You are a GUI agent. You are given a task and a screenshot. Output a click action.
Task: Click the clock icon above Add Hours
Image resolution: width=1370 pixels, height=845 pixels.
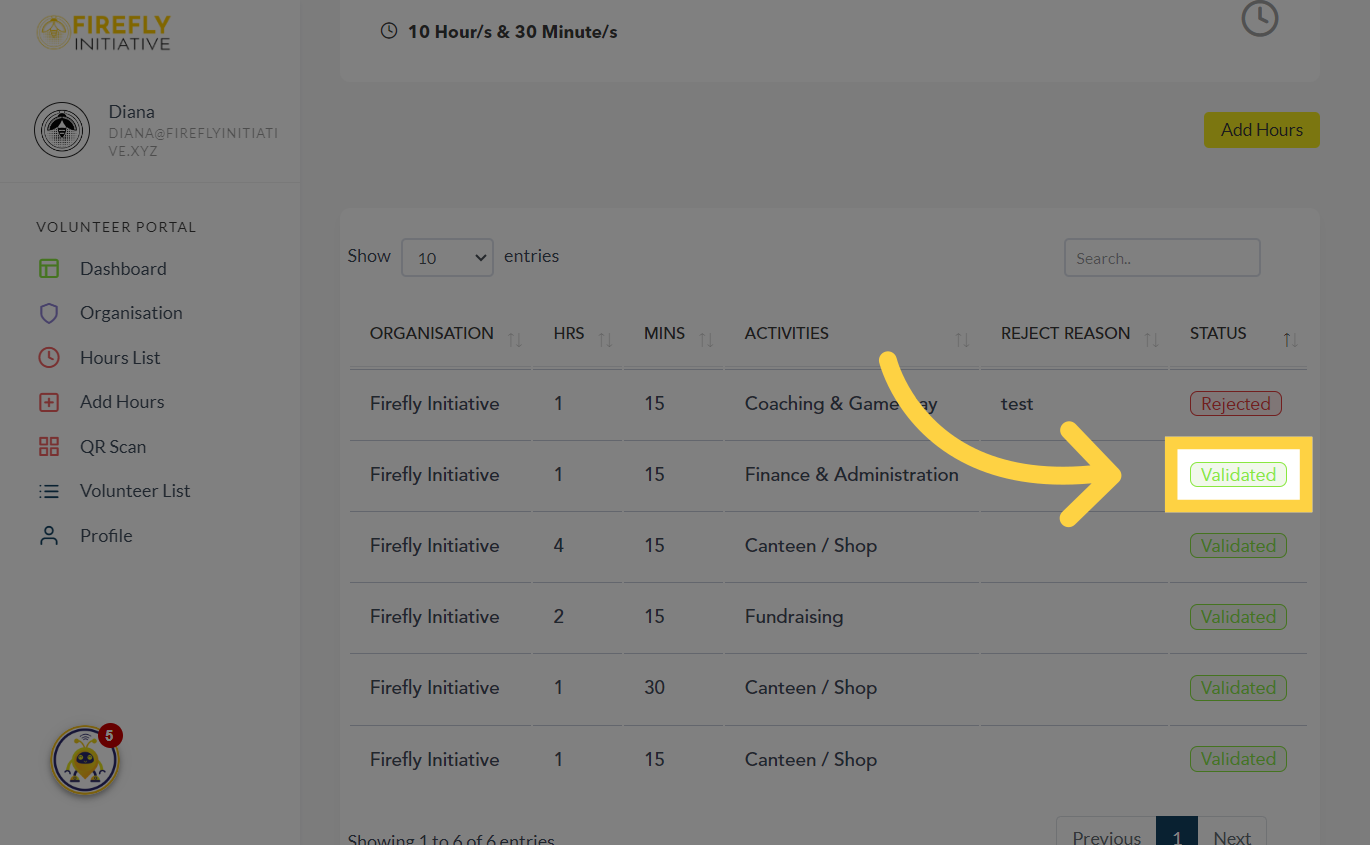point(1259,18)
